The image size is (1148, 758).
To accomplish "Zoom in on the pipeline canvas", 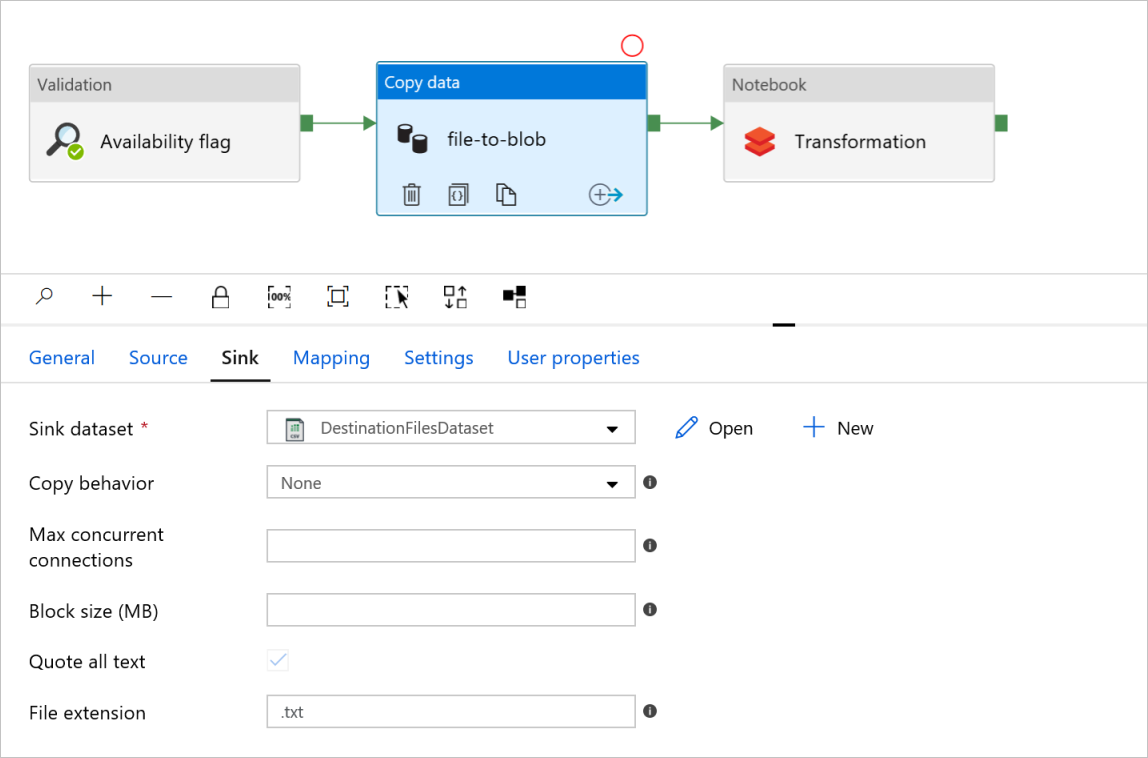I will tap(102, 297).
